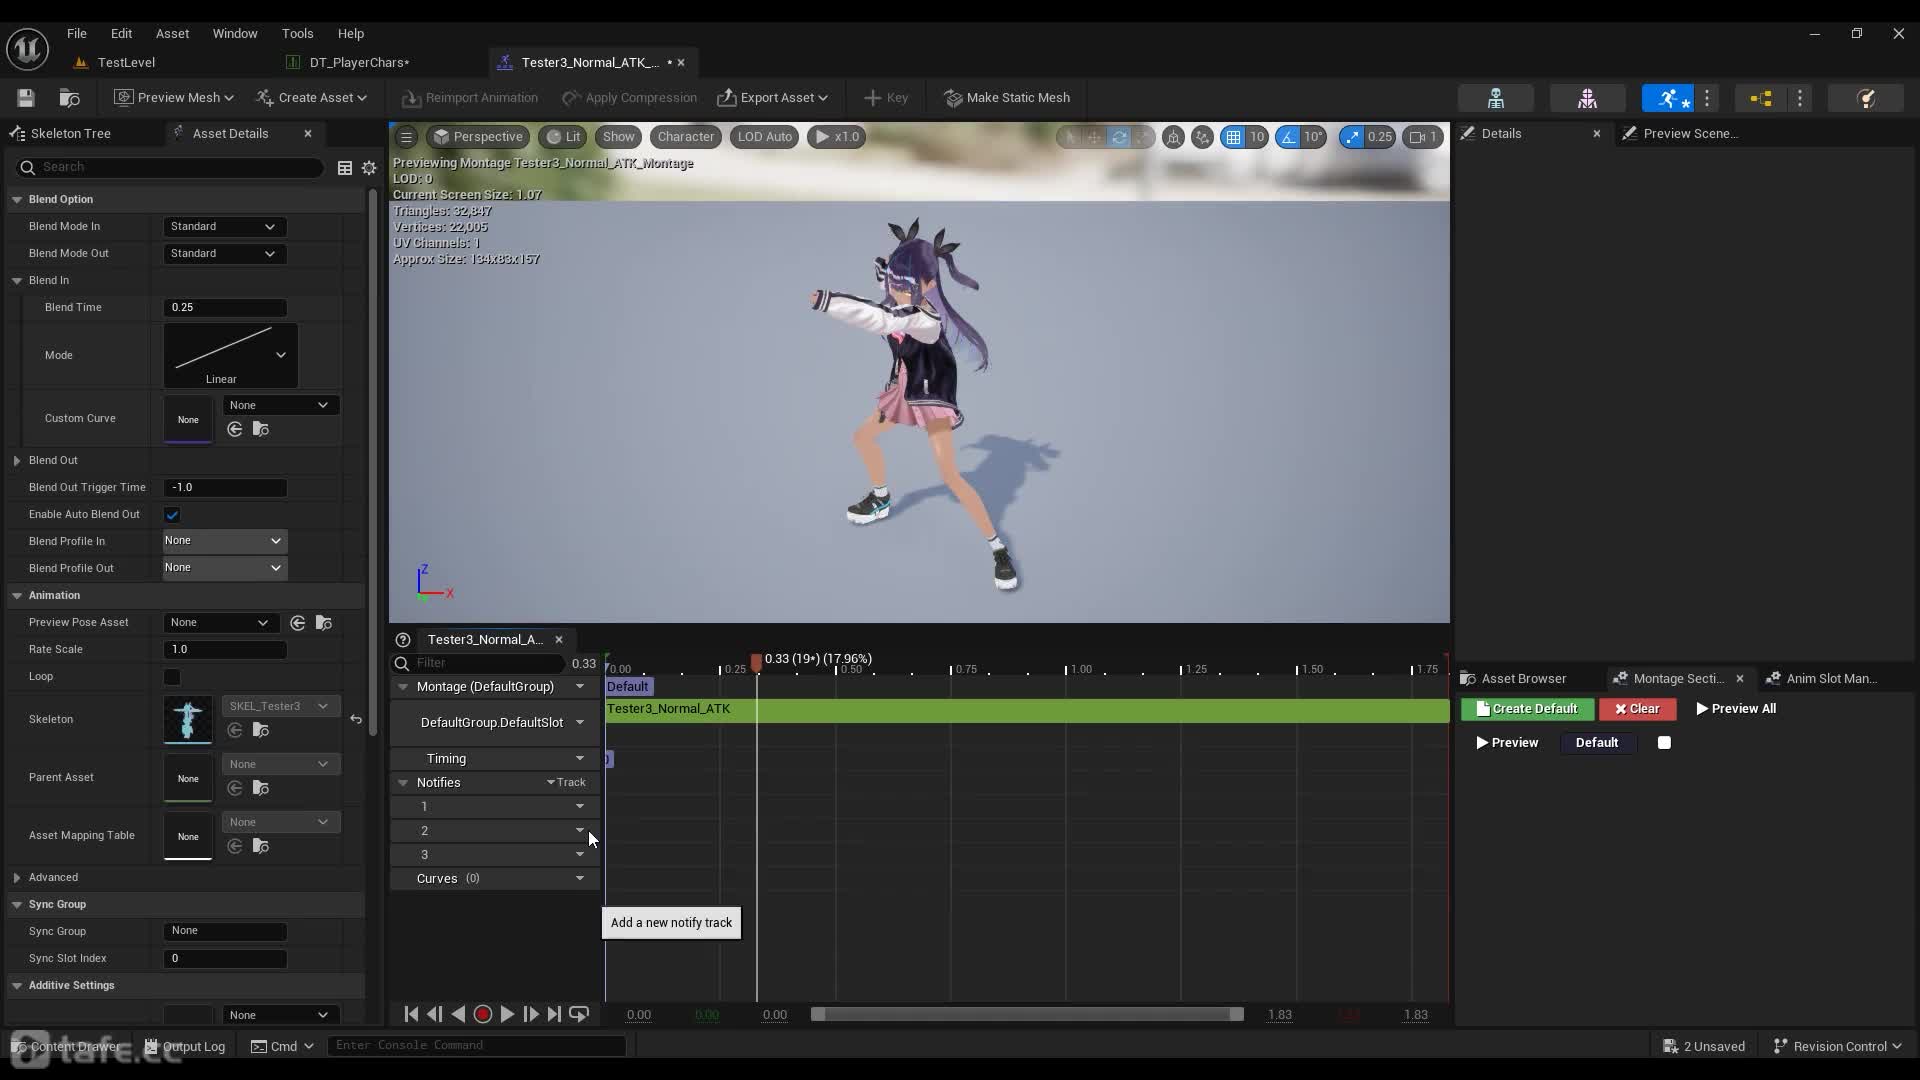Open Revision Control menu in status bar
This screenshot has width=1920, height=1080.
(x=1837, y=1047)
